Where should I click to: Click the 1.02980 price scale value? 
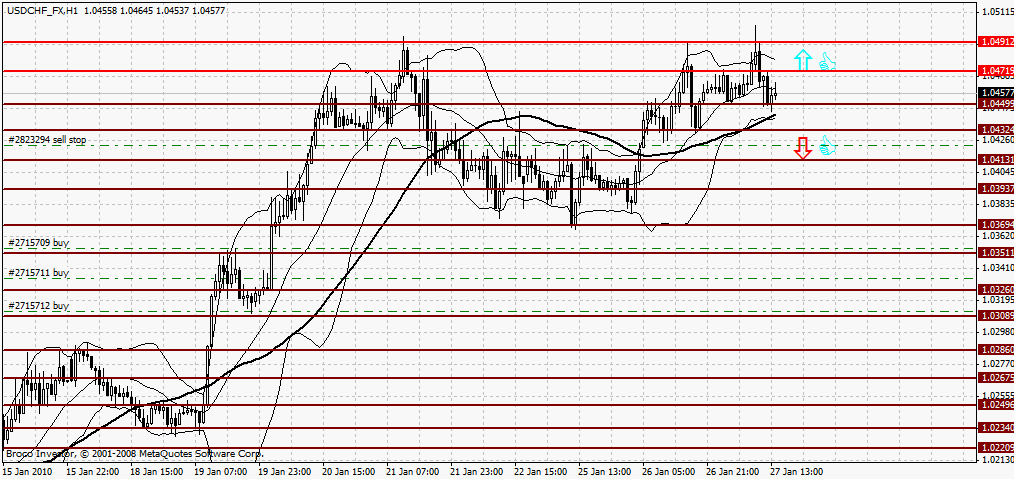click(998, 332)
